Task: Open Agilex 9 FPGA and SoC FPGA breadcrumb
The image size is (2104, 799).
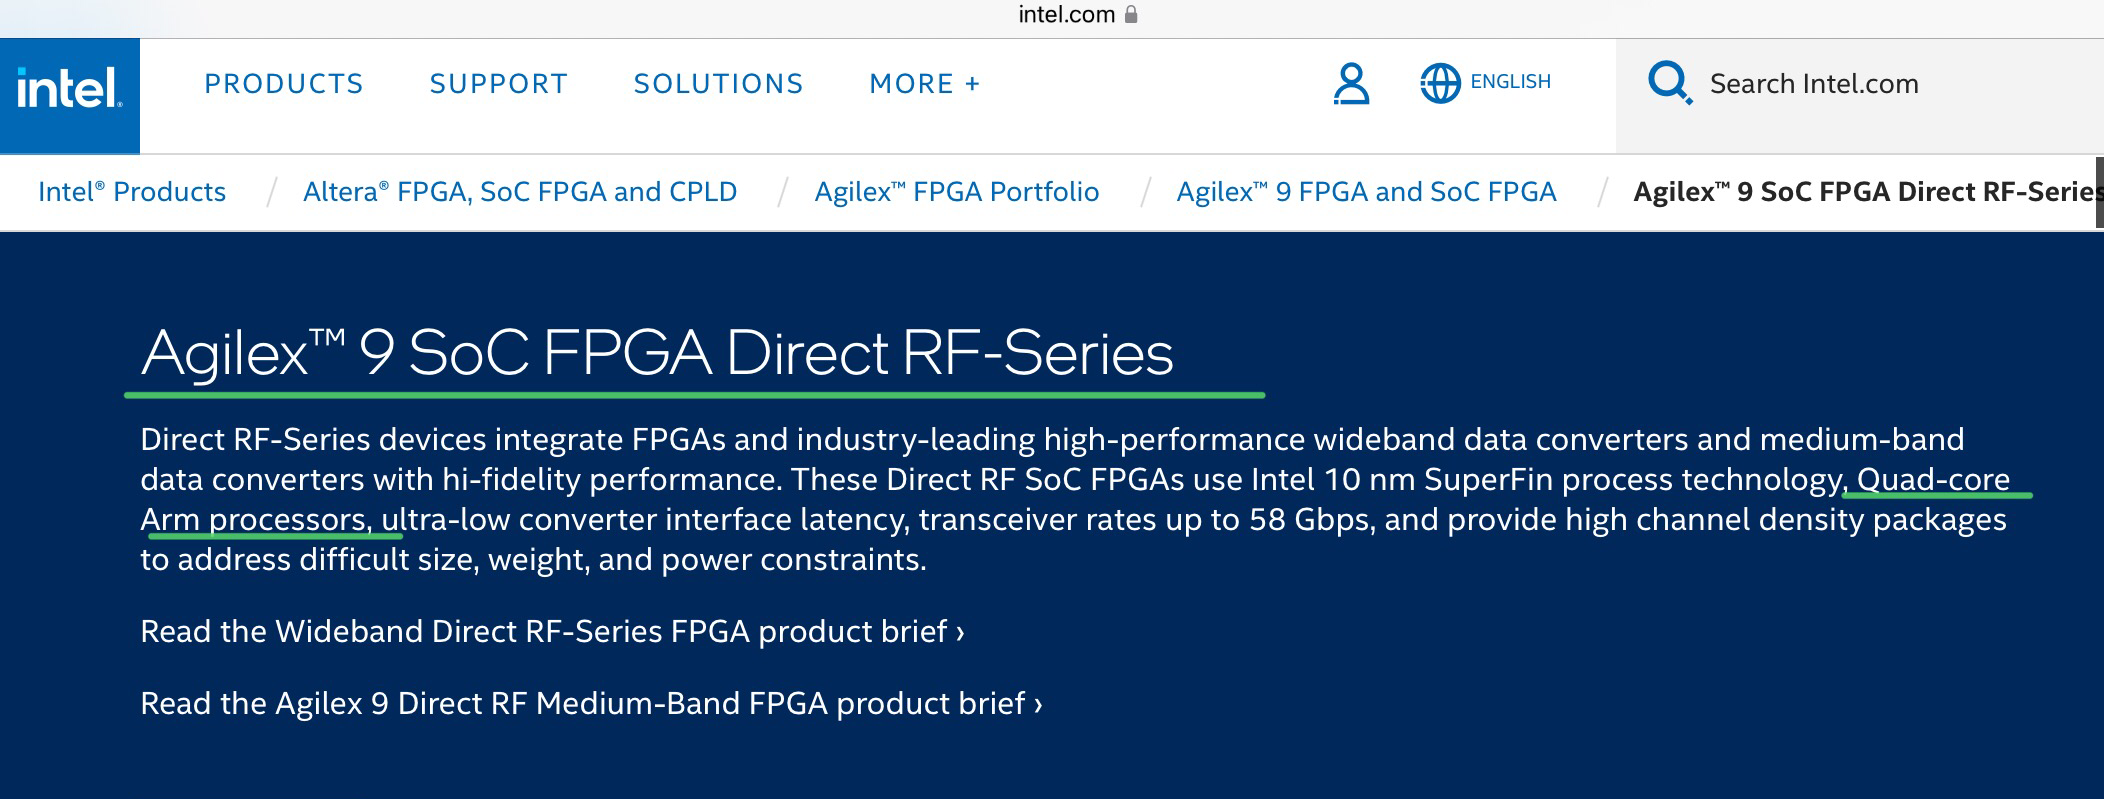Action: (x=1366, y=191)
